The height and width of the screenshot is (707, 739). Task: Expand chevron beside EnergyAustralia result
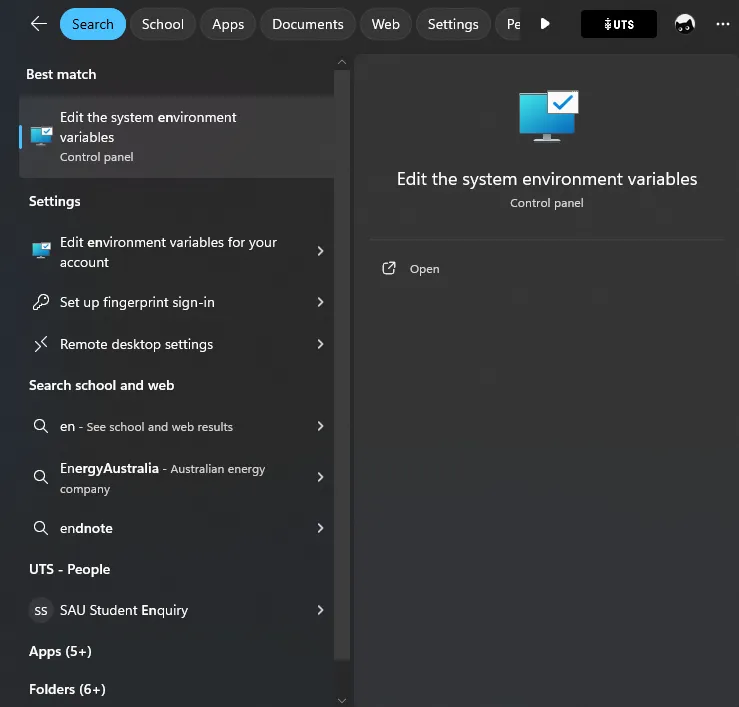[x=320, y=478]
